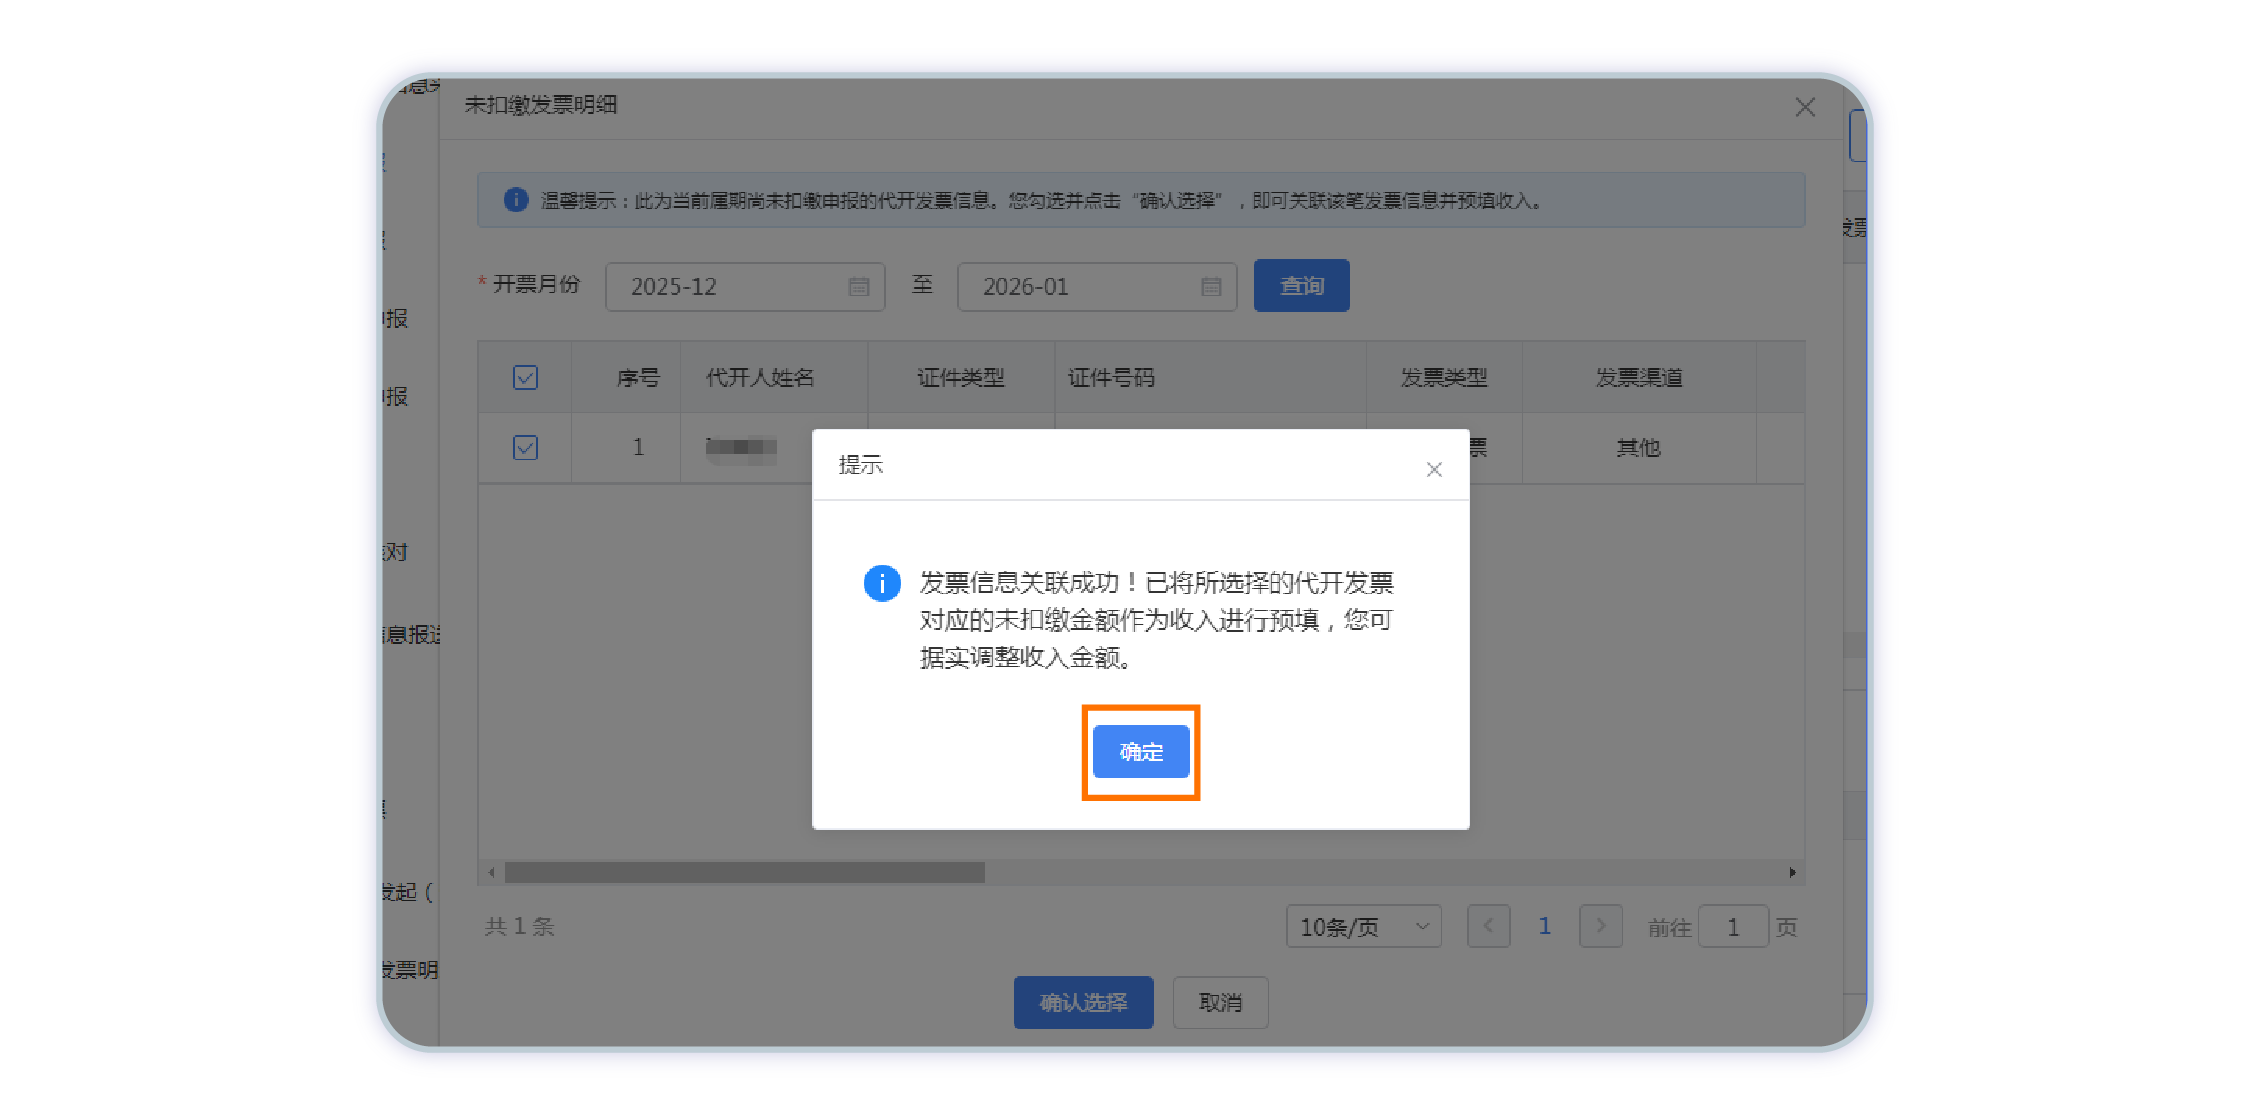This screenshot has width=2250, height=1116.
Task: Close the 未扣缴发票明细 window
Action: click(1804, 107)
